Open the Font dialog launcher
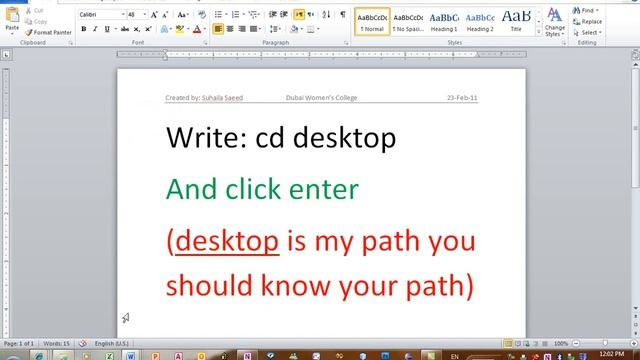 click(x=205, y=42)
